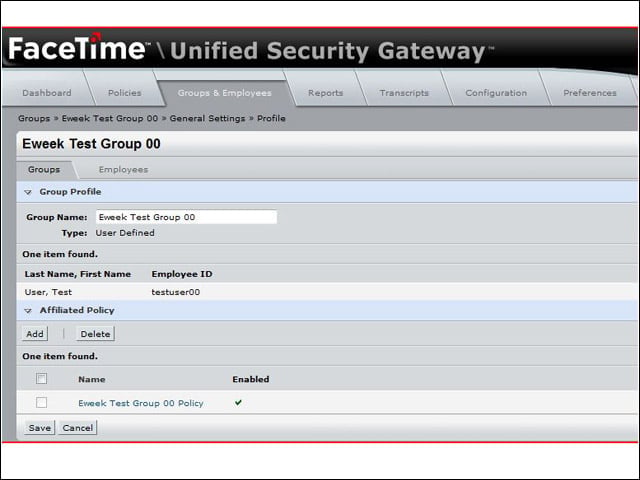The image size is (640, 480).
Task: Collapse the Group Profile section arrow
Action: (28, 192)
